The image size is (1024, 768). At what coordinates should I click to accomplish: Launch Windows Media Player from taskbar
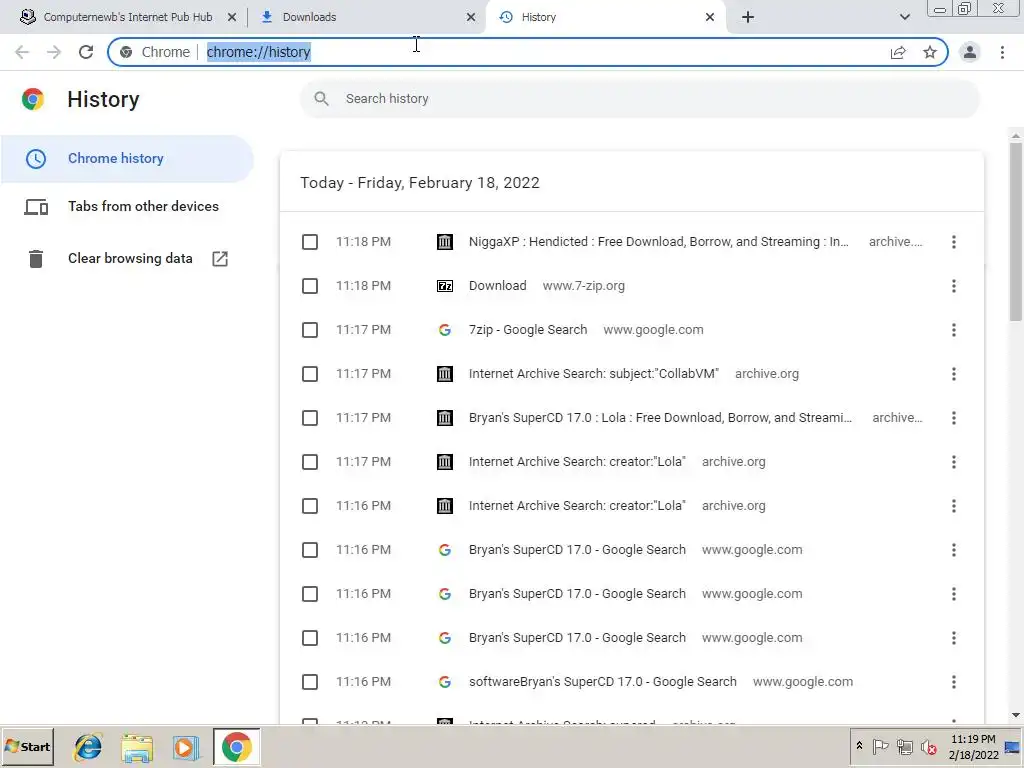pyautogui.click(x=185, y=747)
